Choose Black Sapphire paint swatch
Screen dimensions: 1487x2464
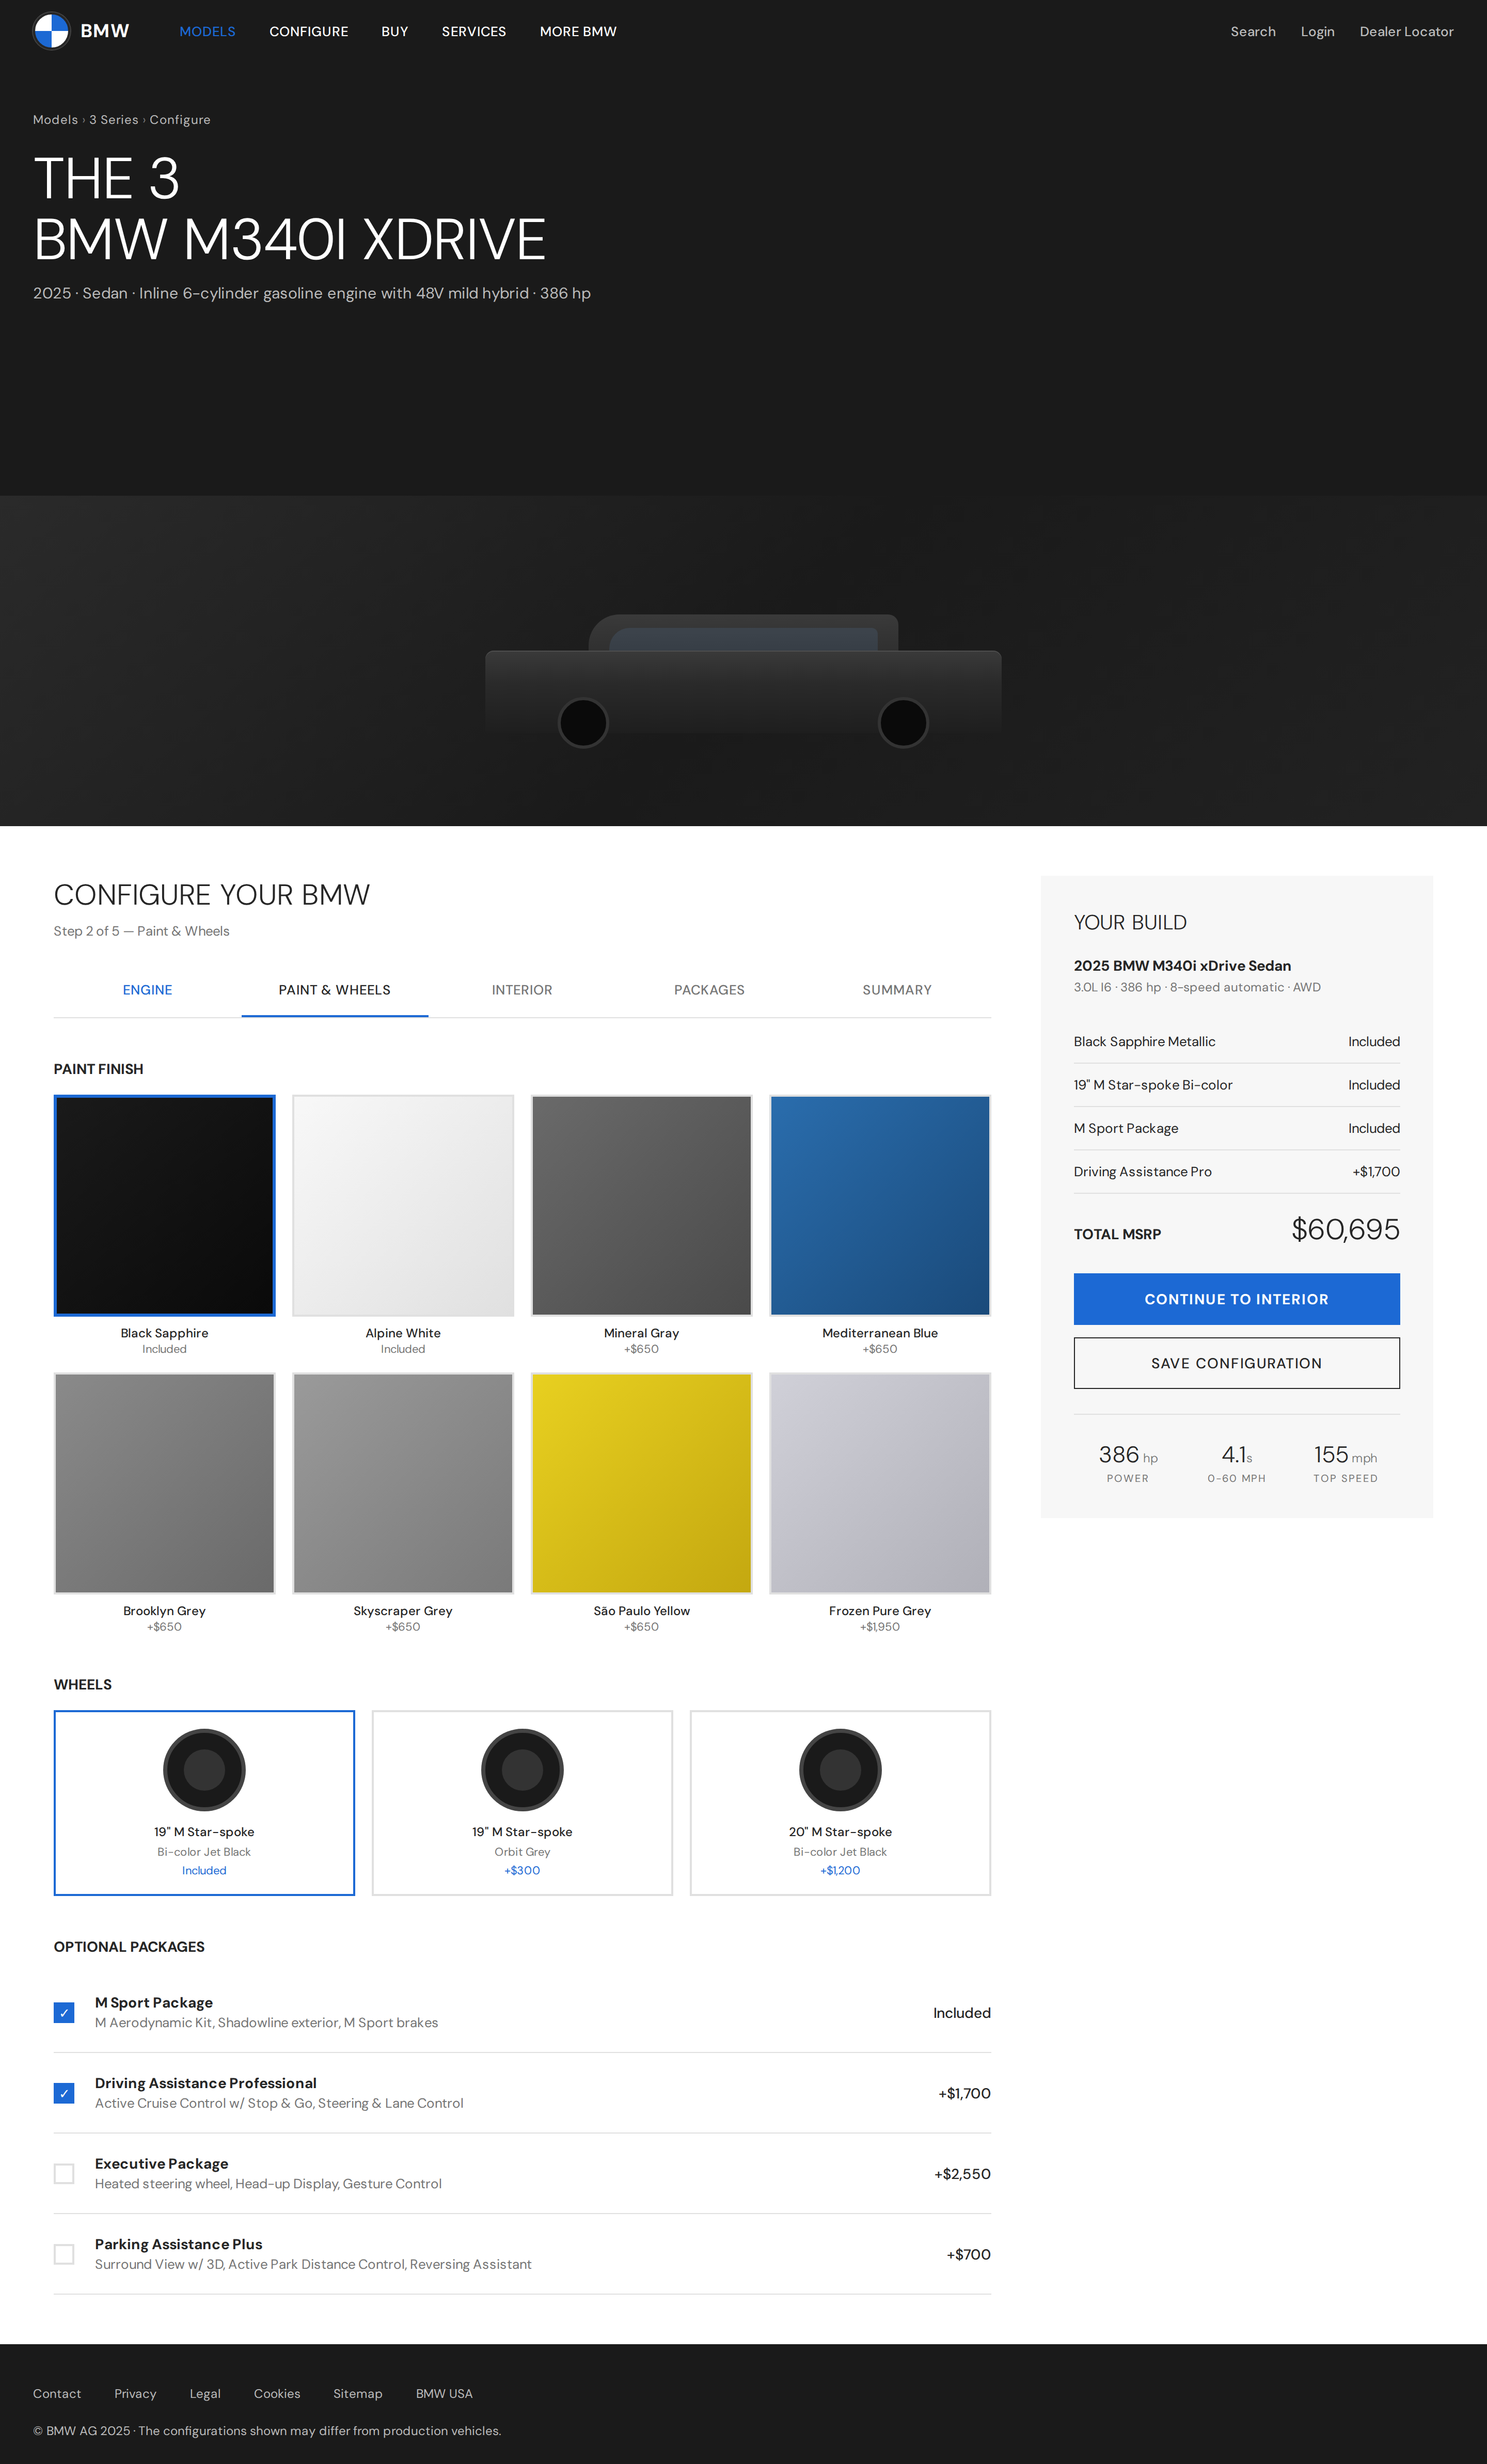(164, 1206)
